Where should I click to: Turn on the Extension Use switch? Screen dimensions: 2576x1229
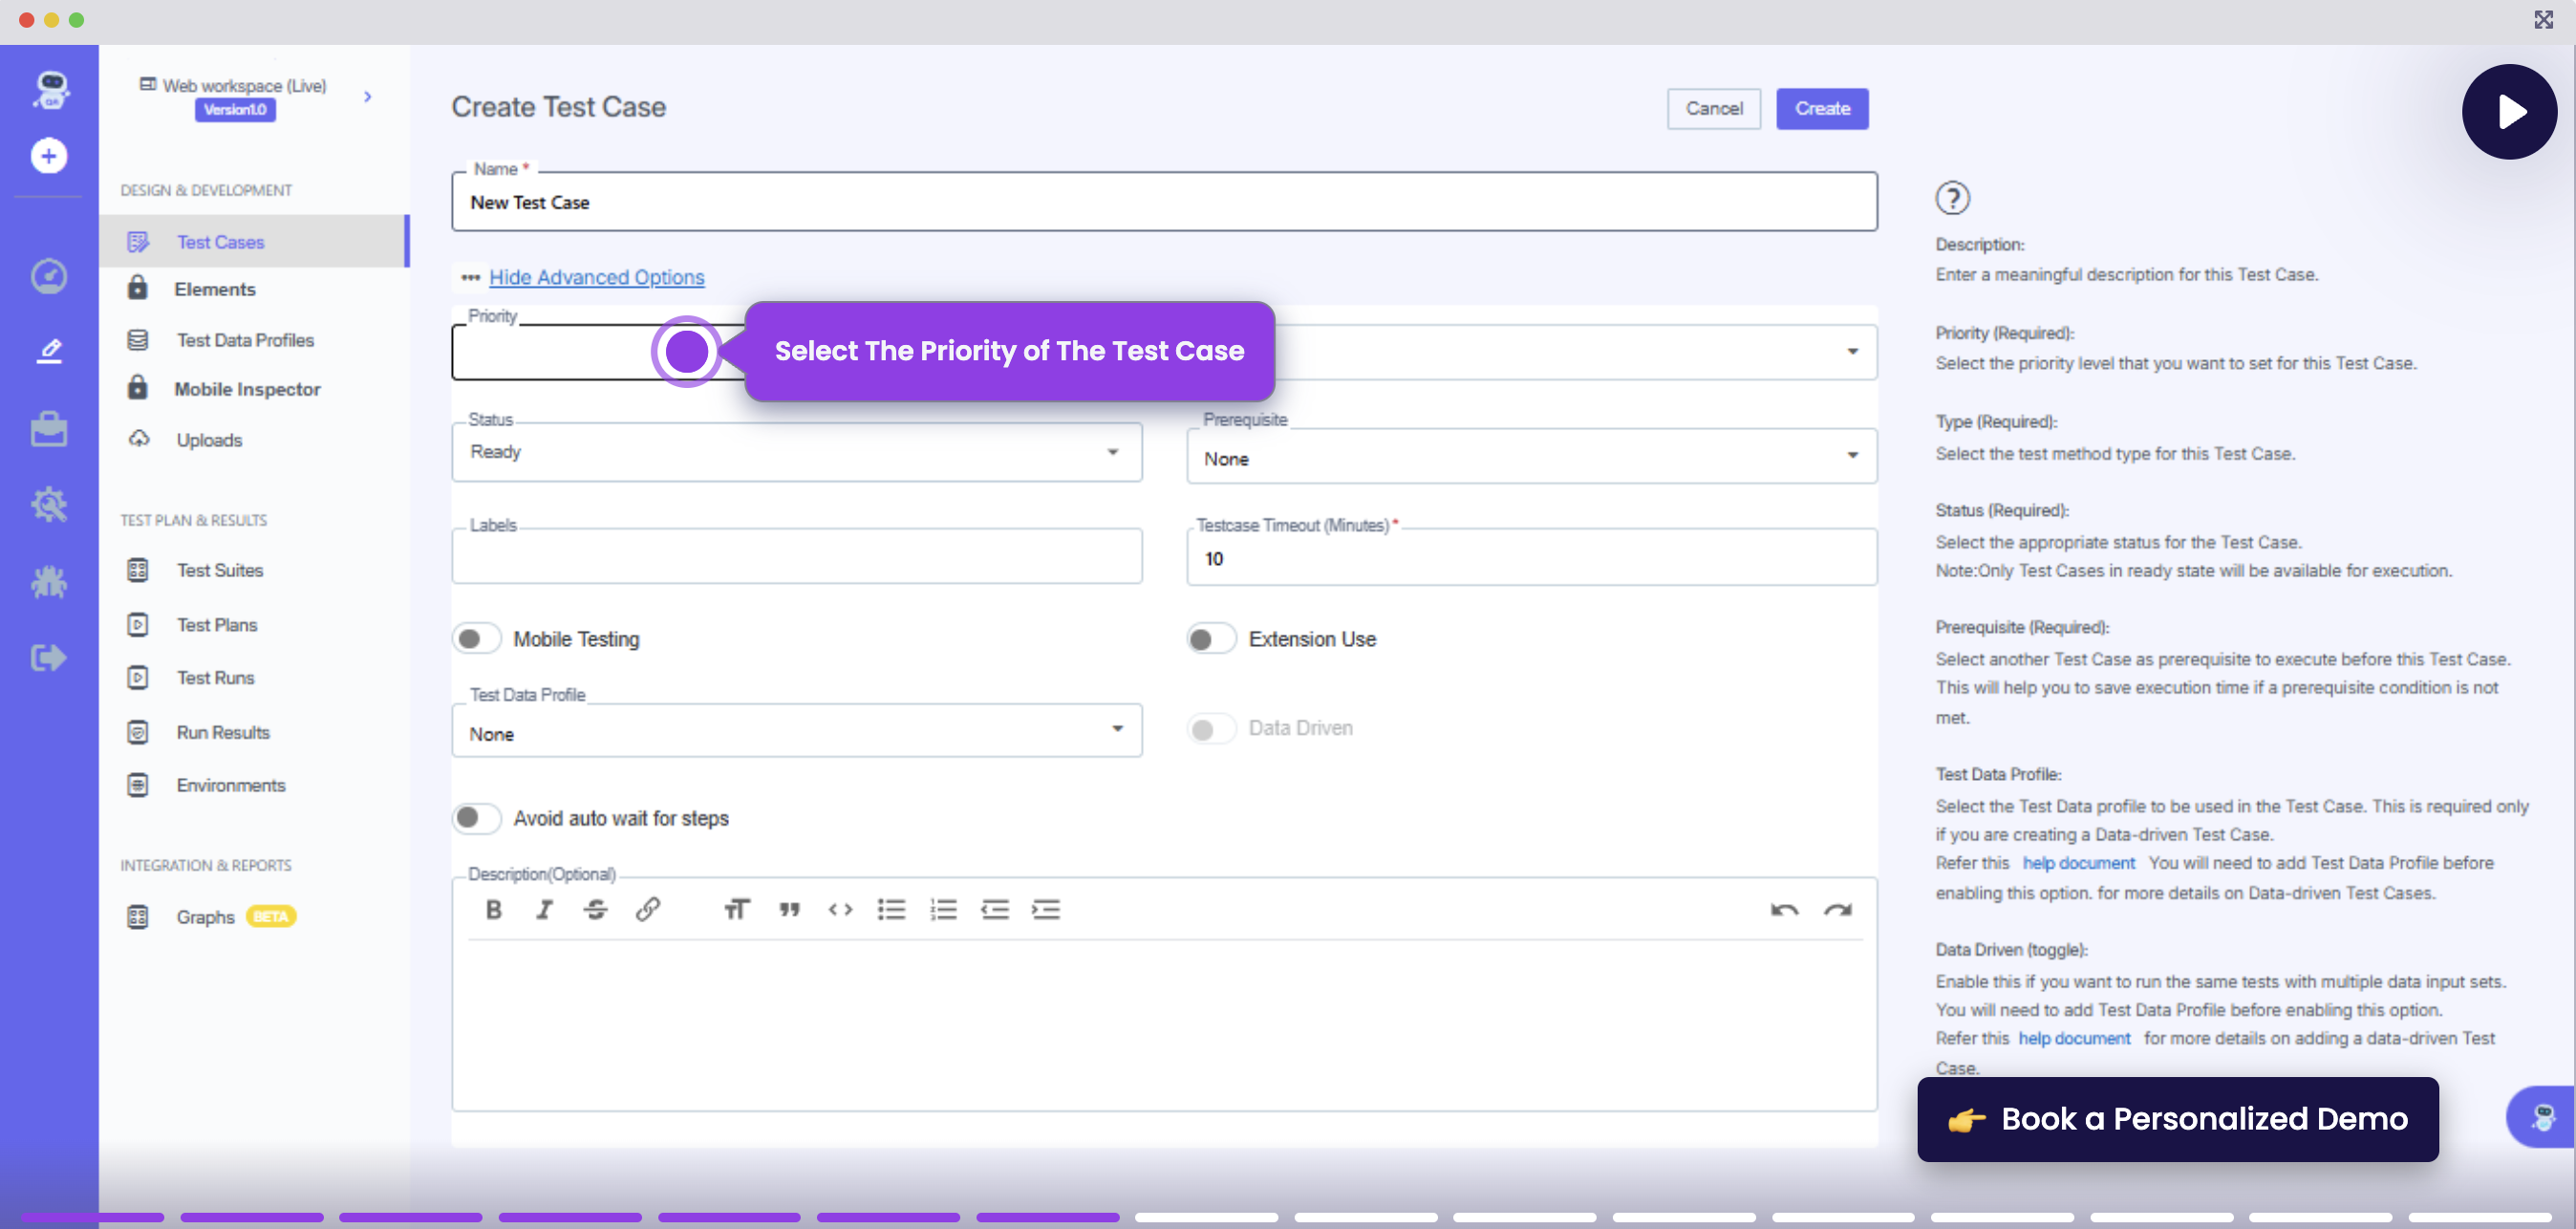[1210, 639]
